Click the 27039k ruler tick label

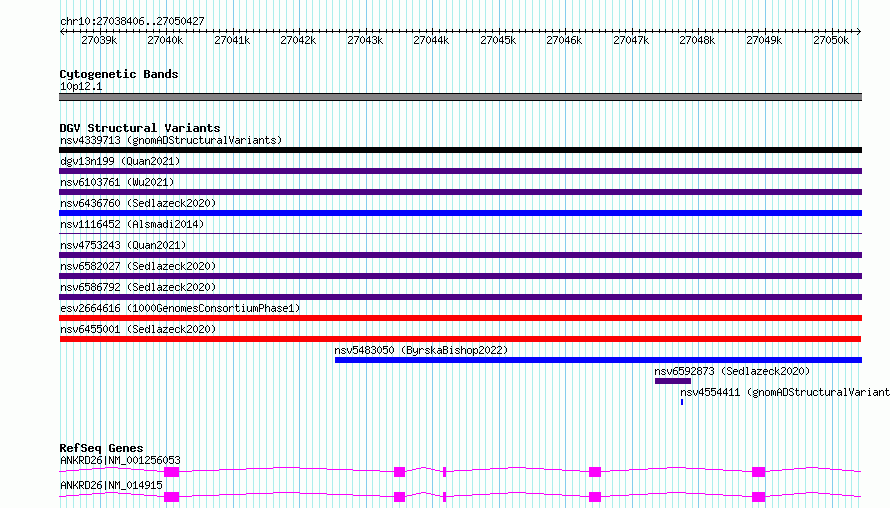99,40
